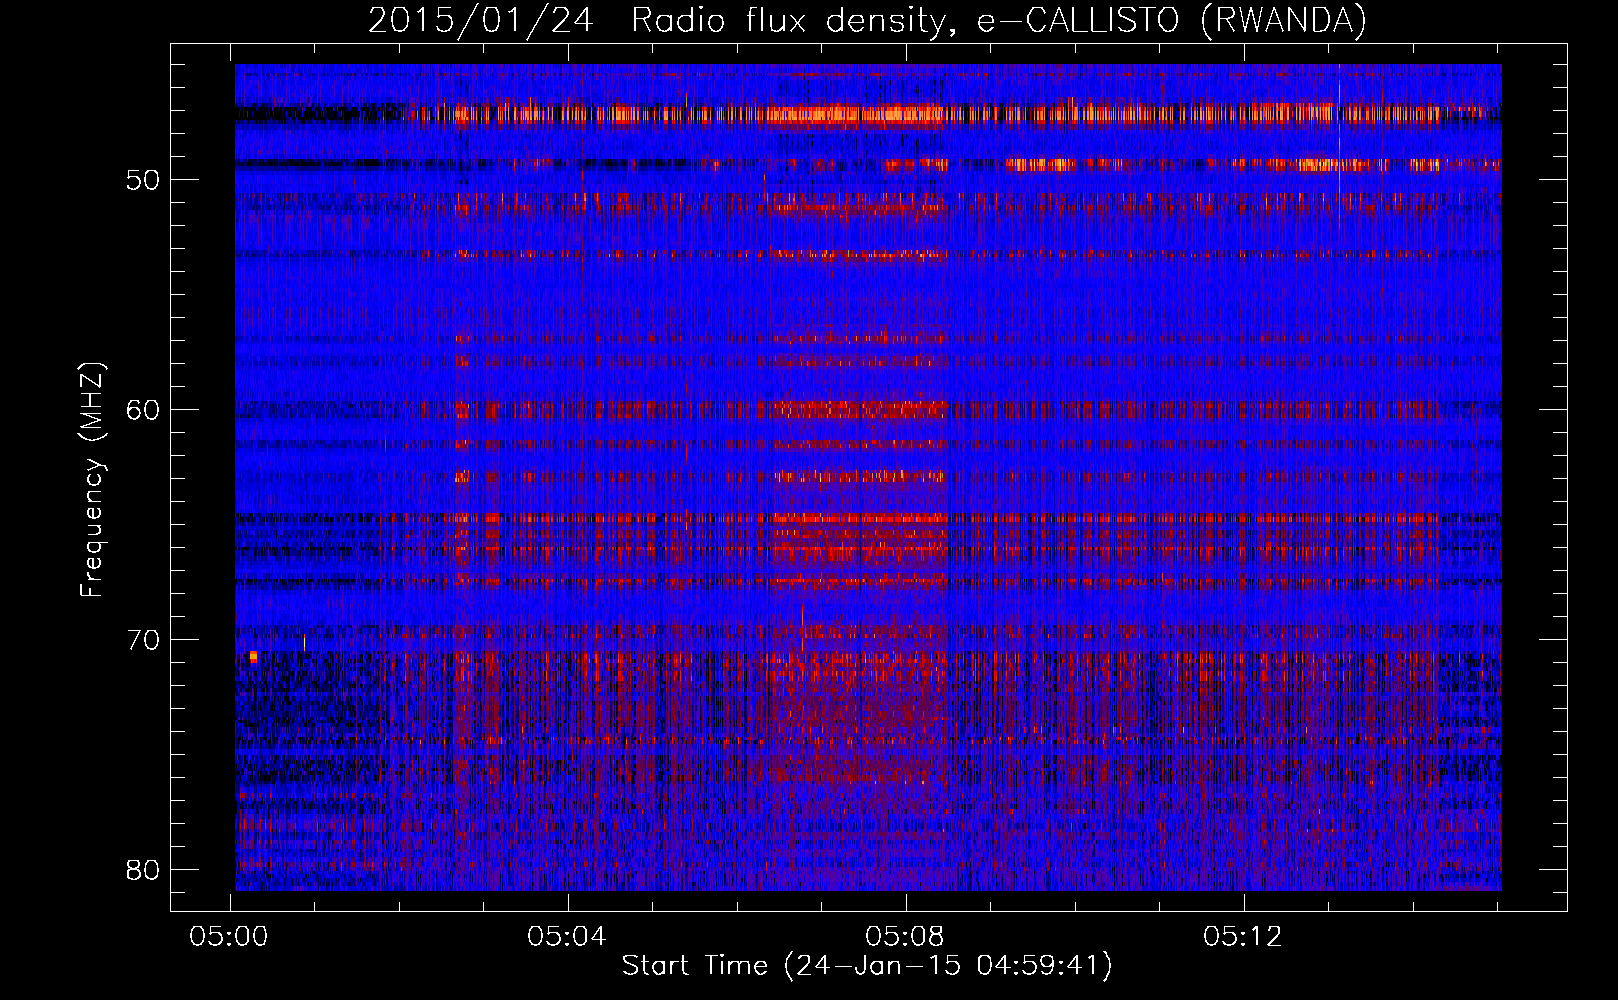
Task: Click the bright yellow spot near 71 MHz at 05:00
Action: tap(253, 656)
